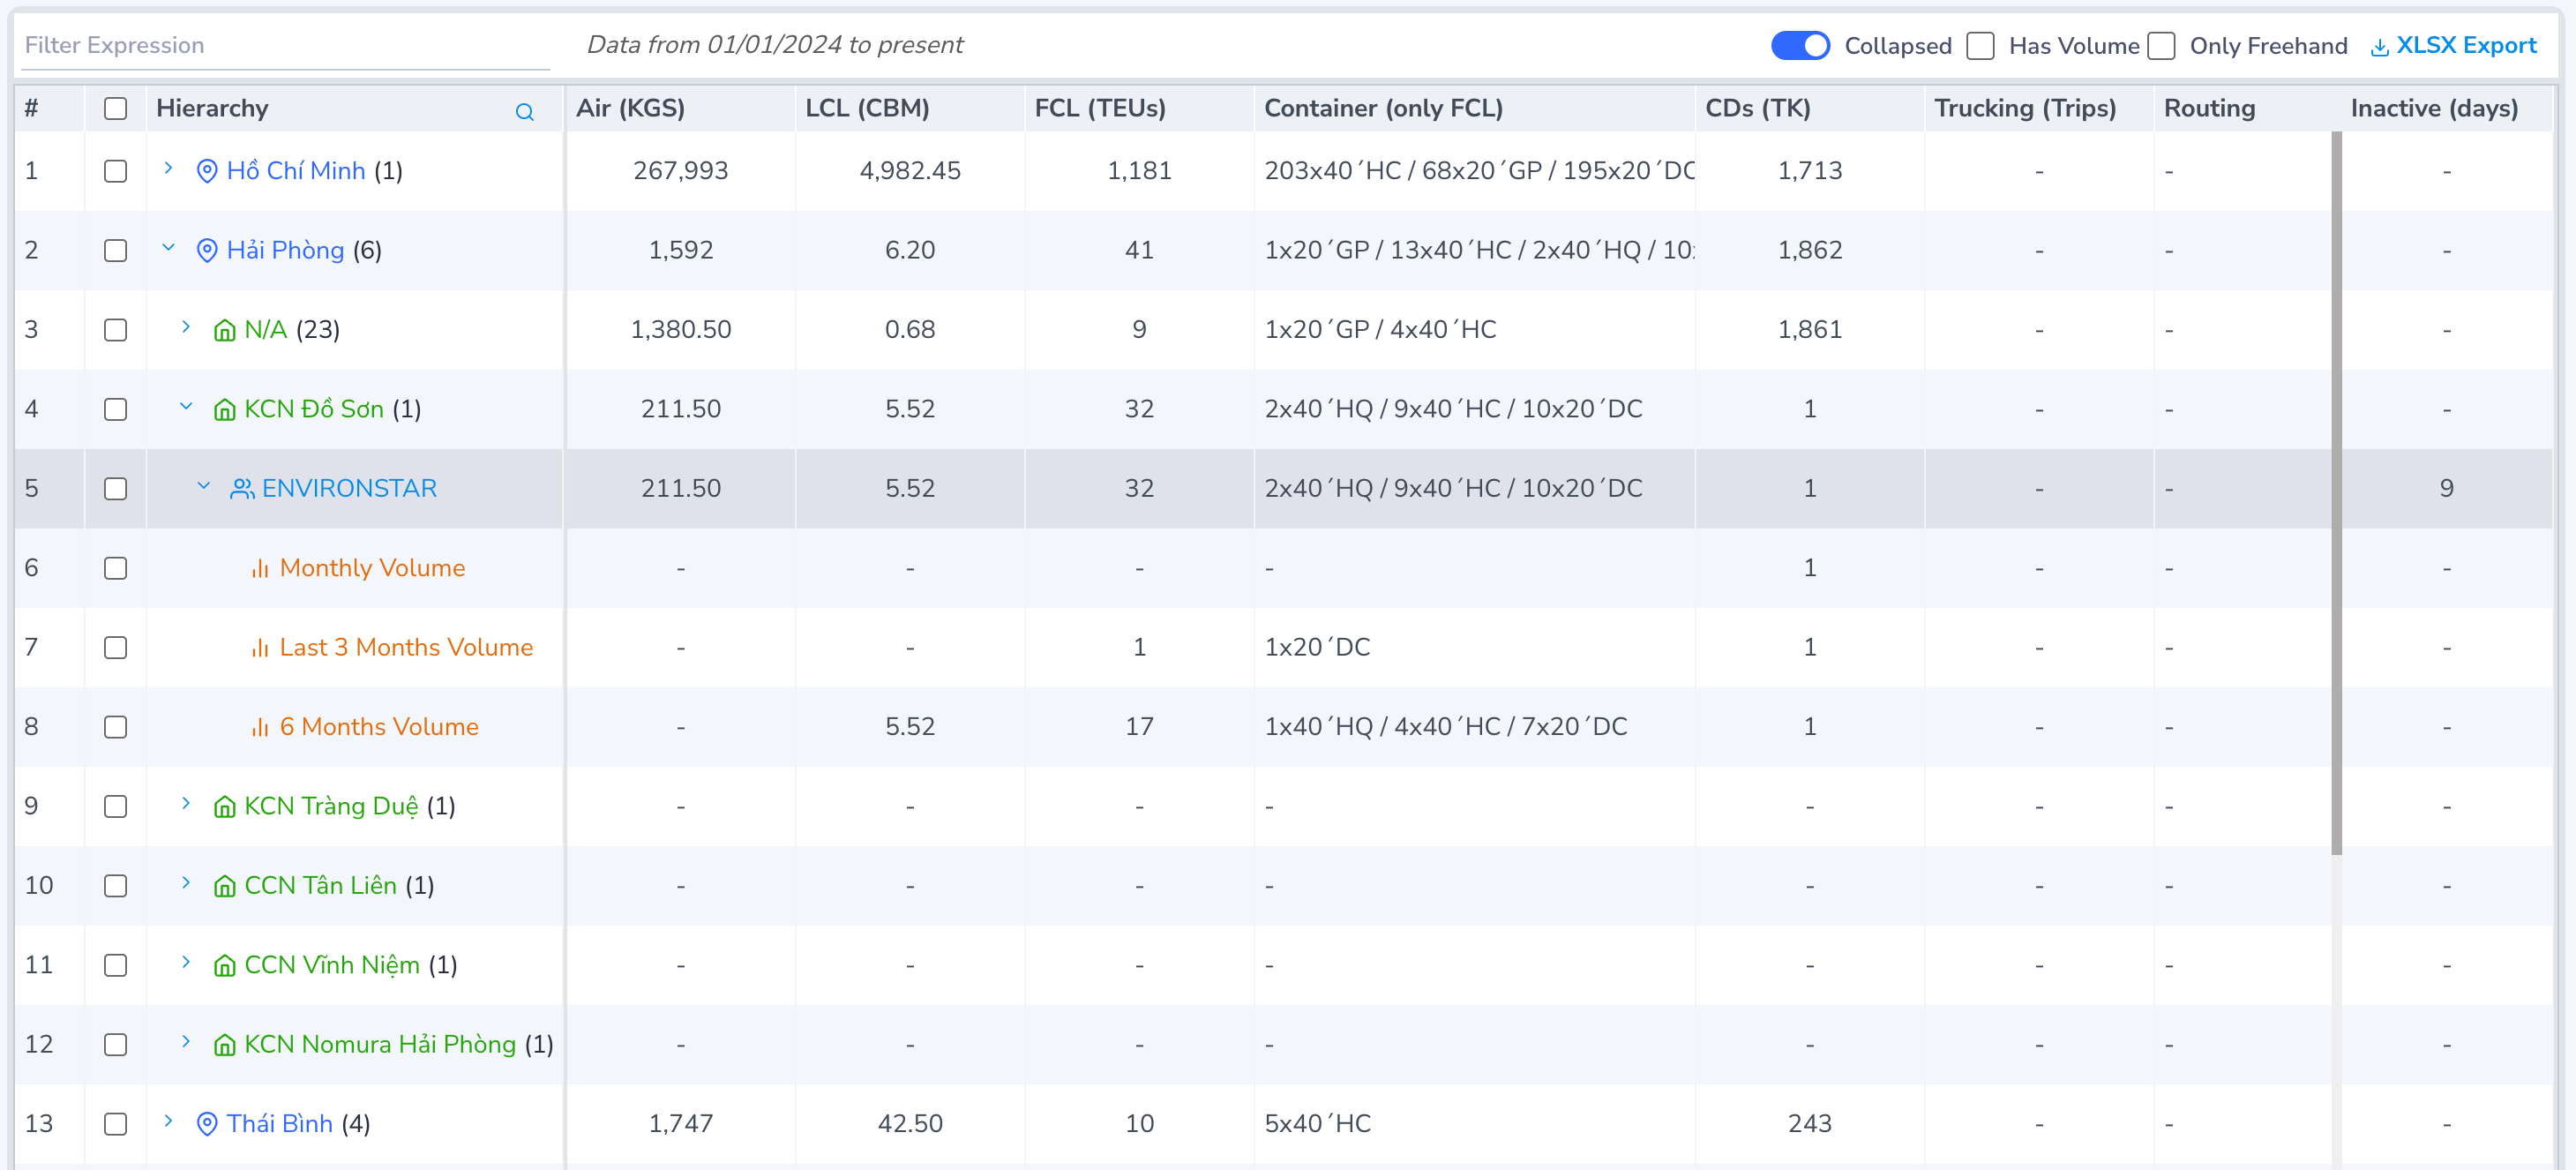The width and height of the screenshot is (2576, 1170).
Task: Click the bar chart icon for Monthly Volume
Action: 260,568
